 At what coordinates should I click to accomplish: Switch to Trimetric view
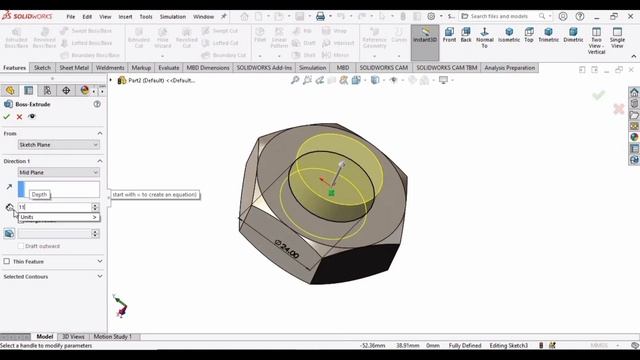549,34
